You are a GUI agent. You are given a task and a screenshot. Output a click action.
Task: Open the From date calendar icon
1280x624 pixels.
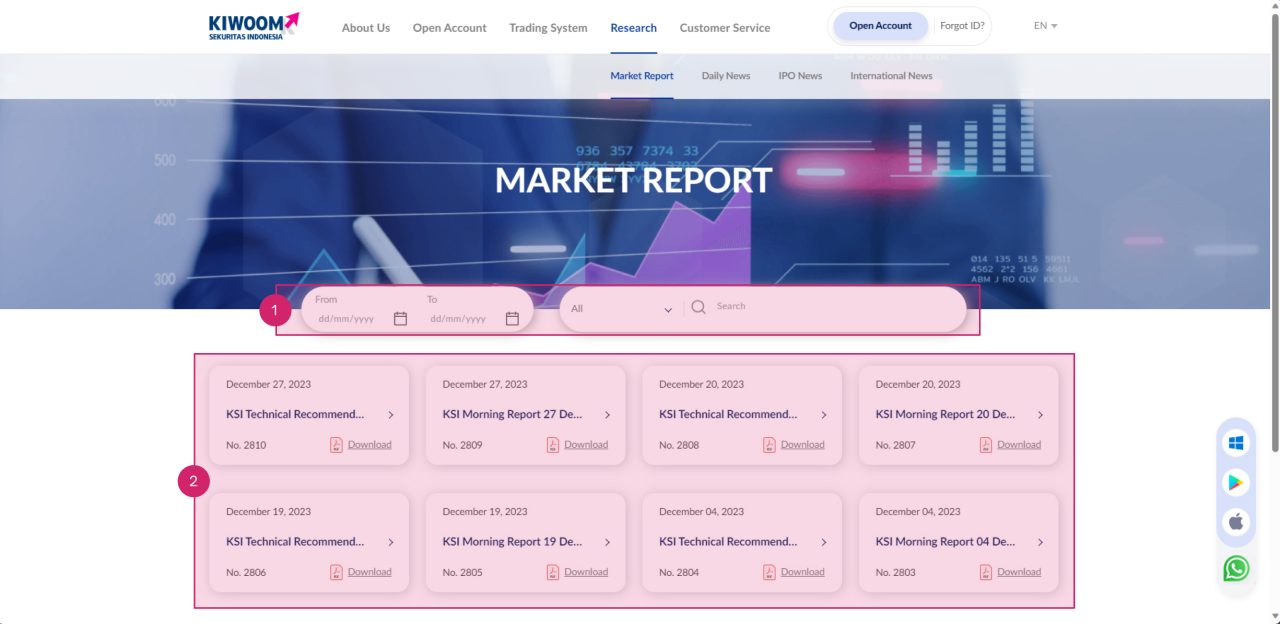(x=400, y=319)
